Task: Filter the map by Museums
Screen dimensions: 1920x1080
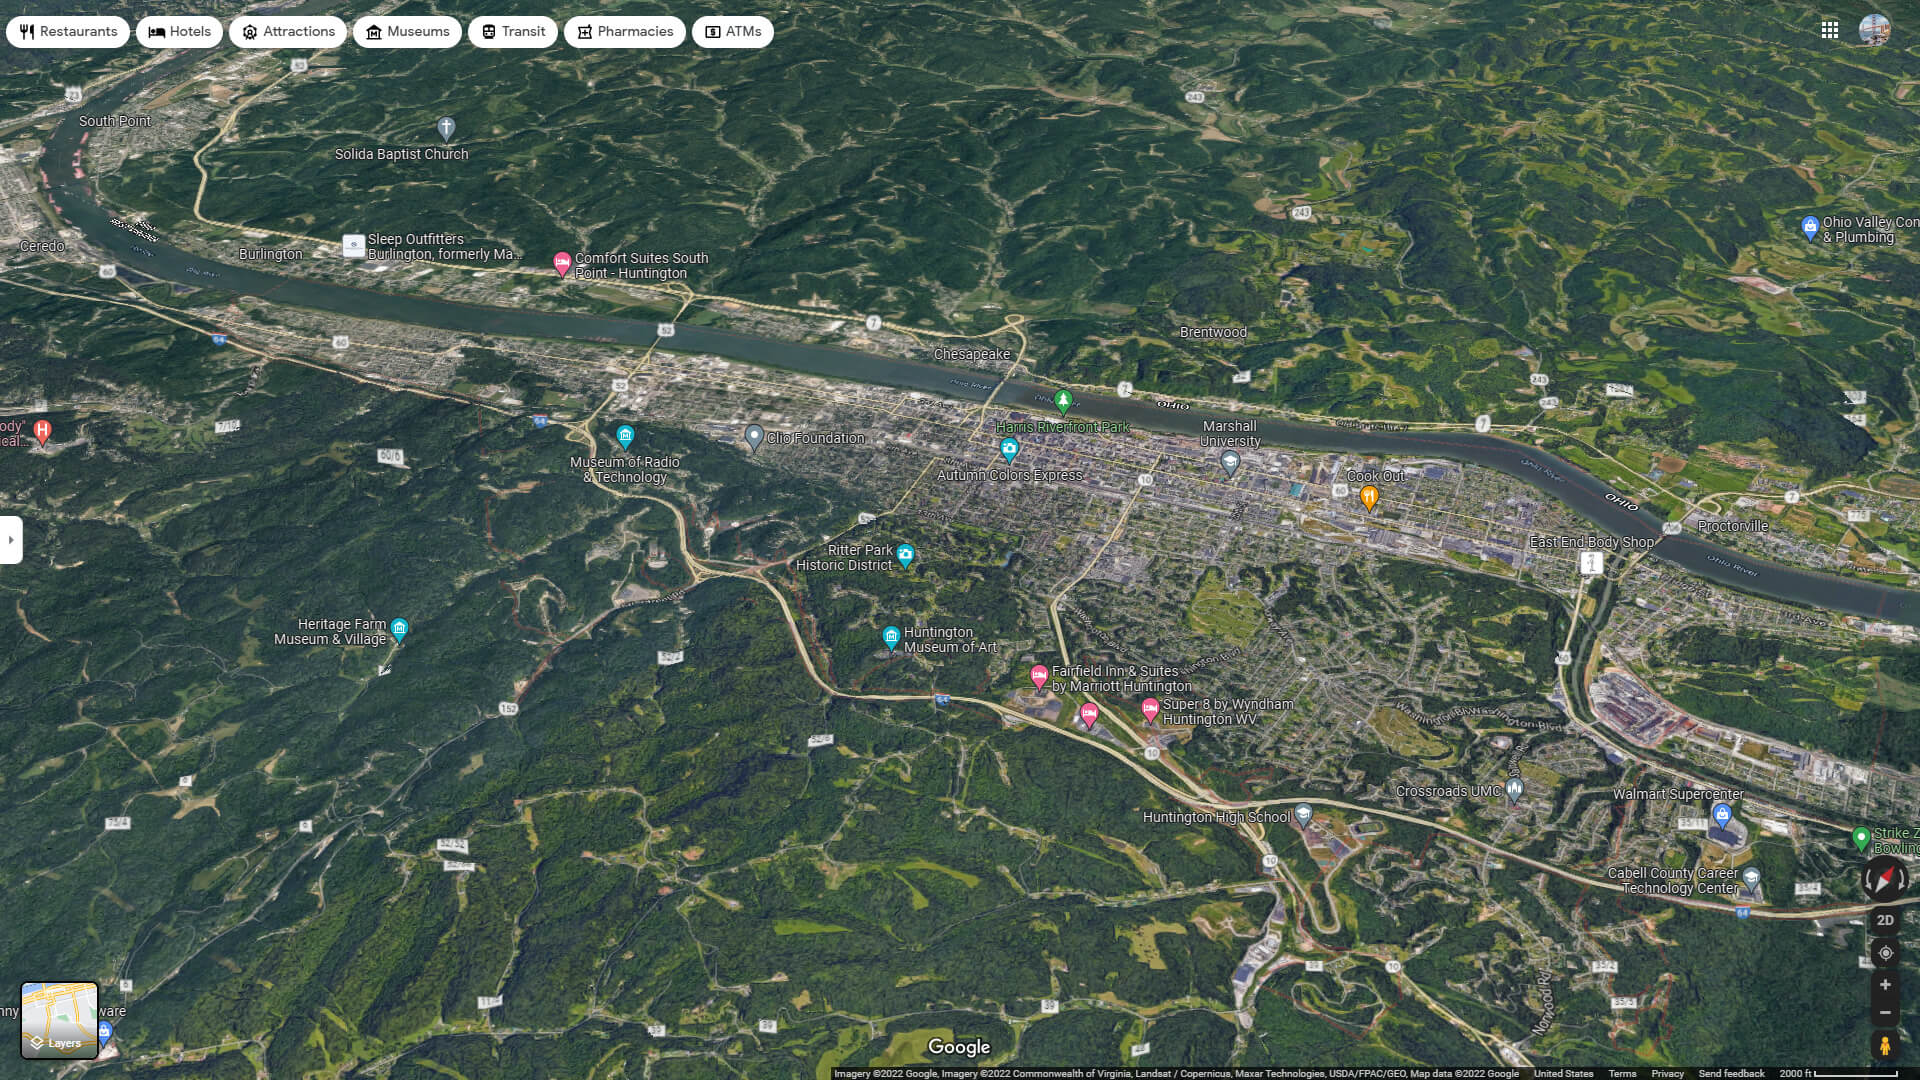Action: (407, 32)
